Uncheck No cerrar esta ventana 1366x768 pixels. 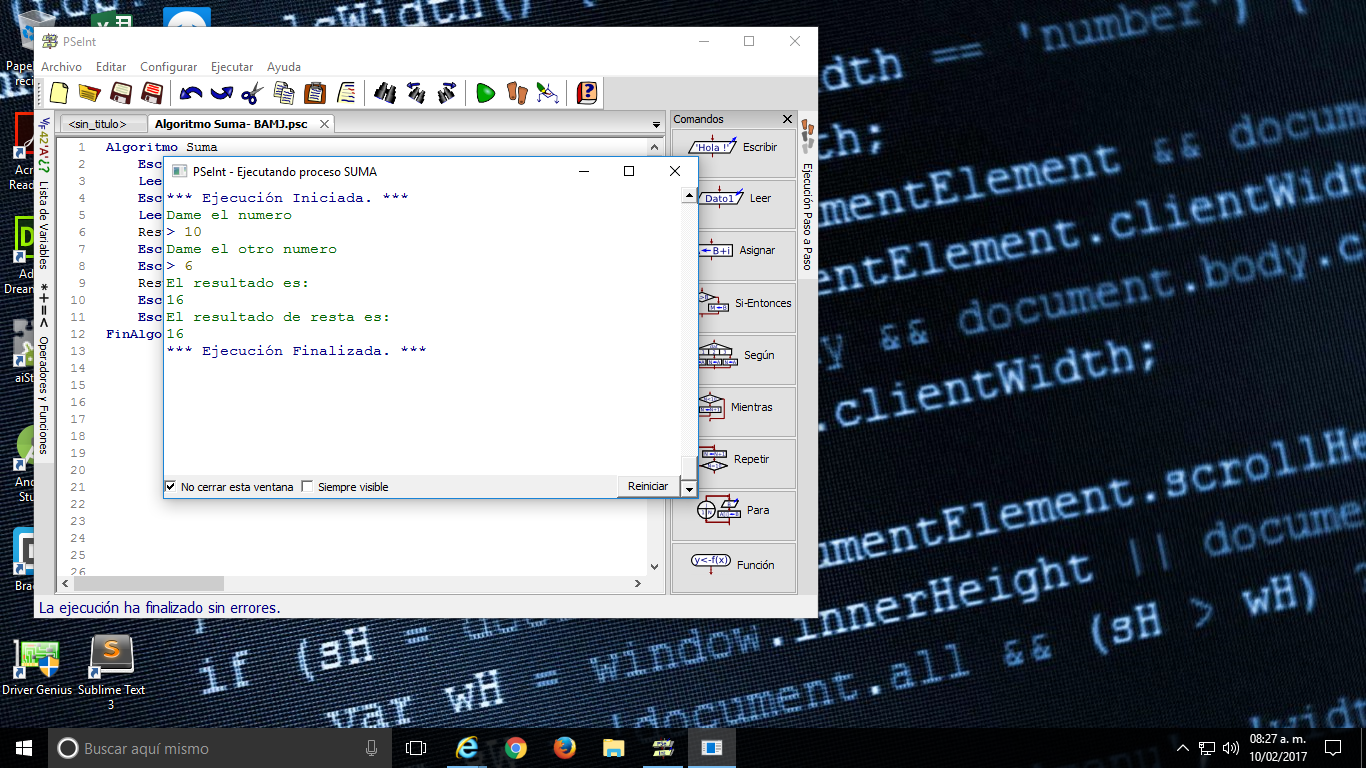[171, 487]
